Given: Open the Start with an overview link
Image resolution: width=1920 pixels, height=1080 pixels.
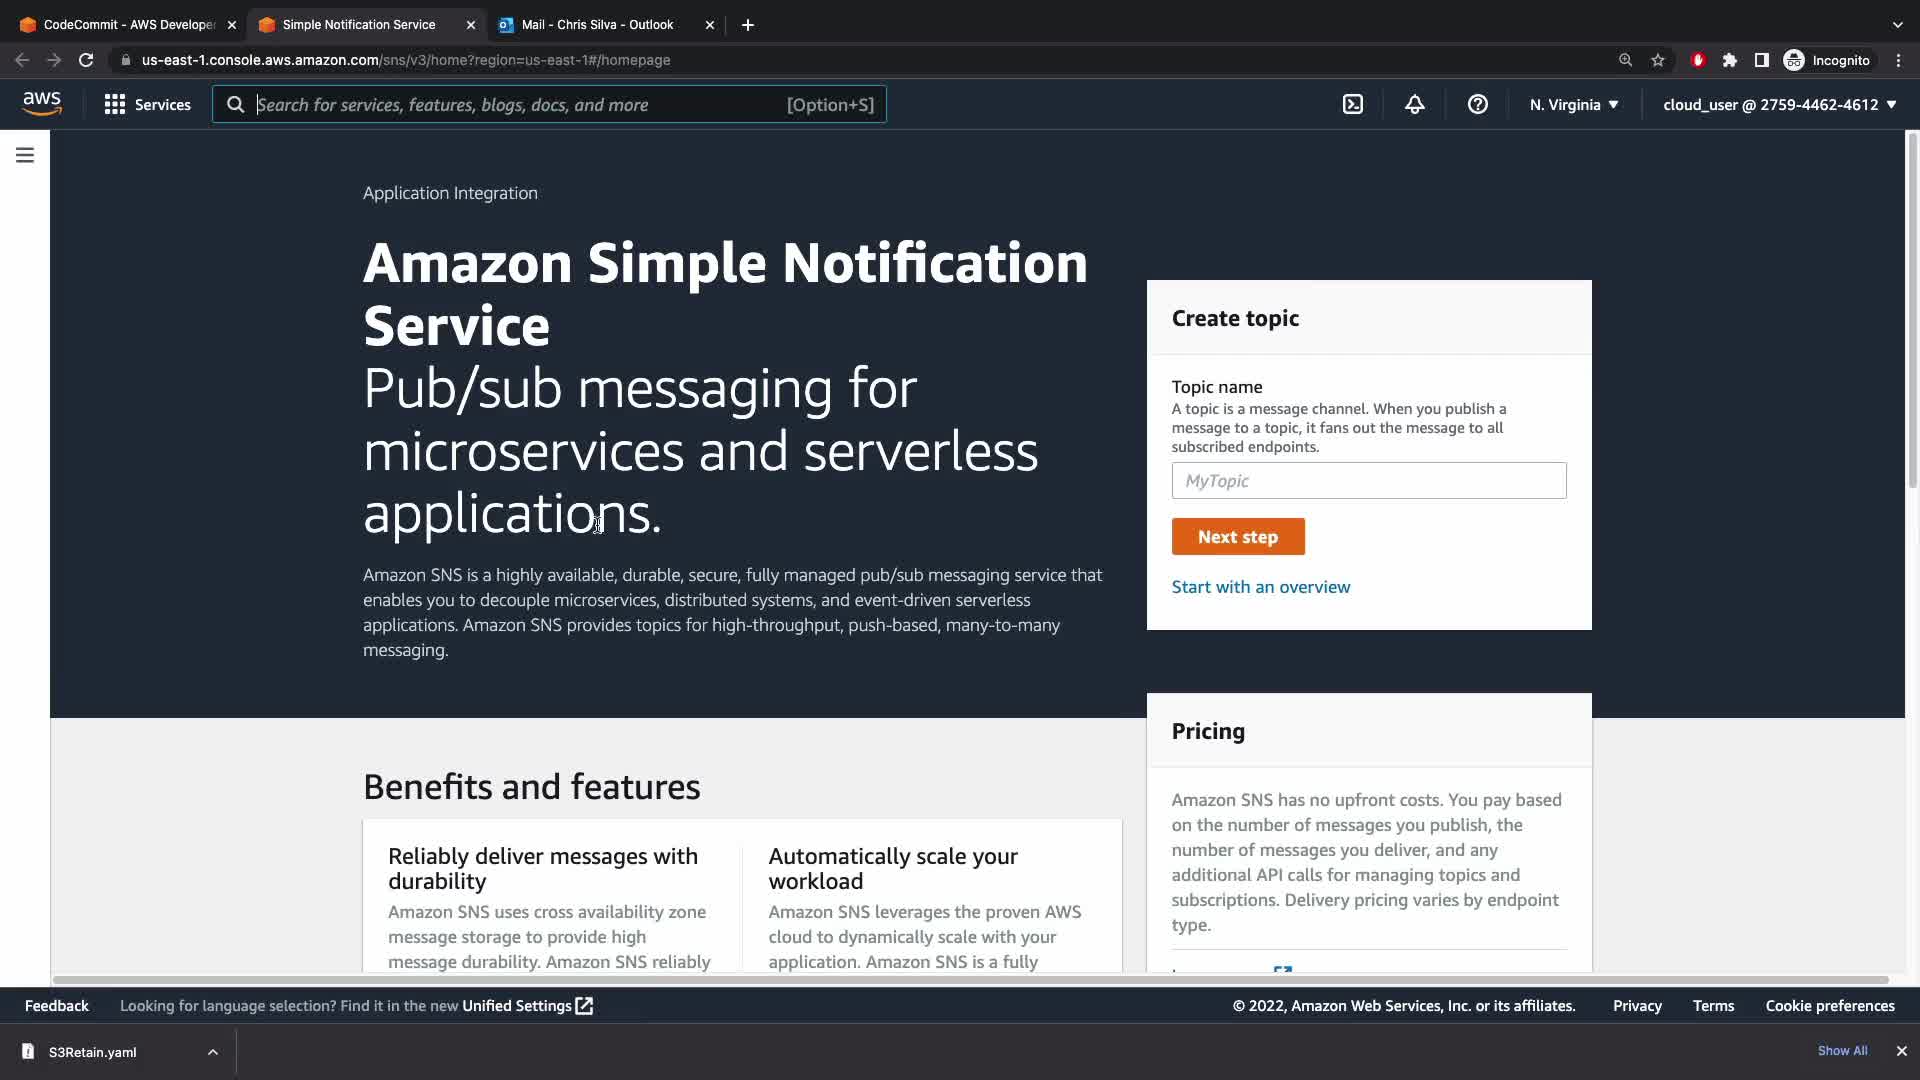Looking at the screenshot, I should (1260, 587).
